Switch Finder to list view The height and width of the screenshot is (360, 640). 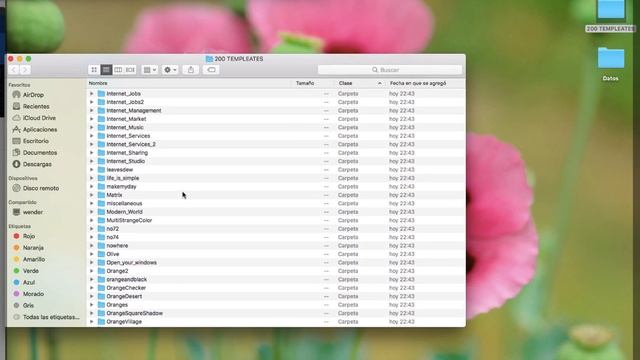[x=106, y=70]
